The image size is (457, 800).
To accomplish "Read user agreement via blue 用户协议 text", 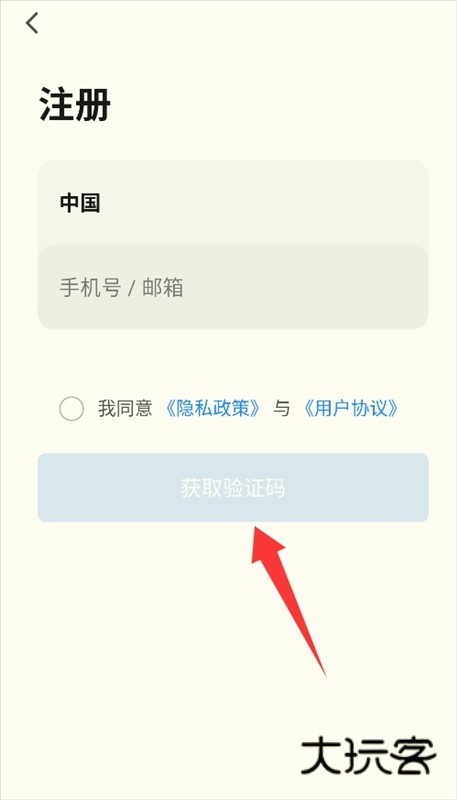I will (350, 408).
